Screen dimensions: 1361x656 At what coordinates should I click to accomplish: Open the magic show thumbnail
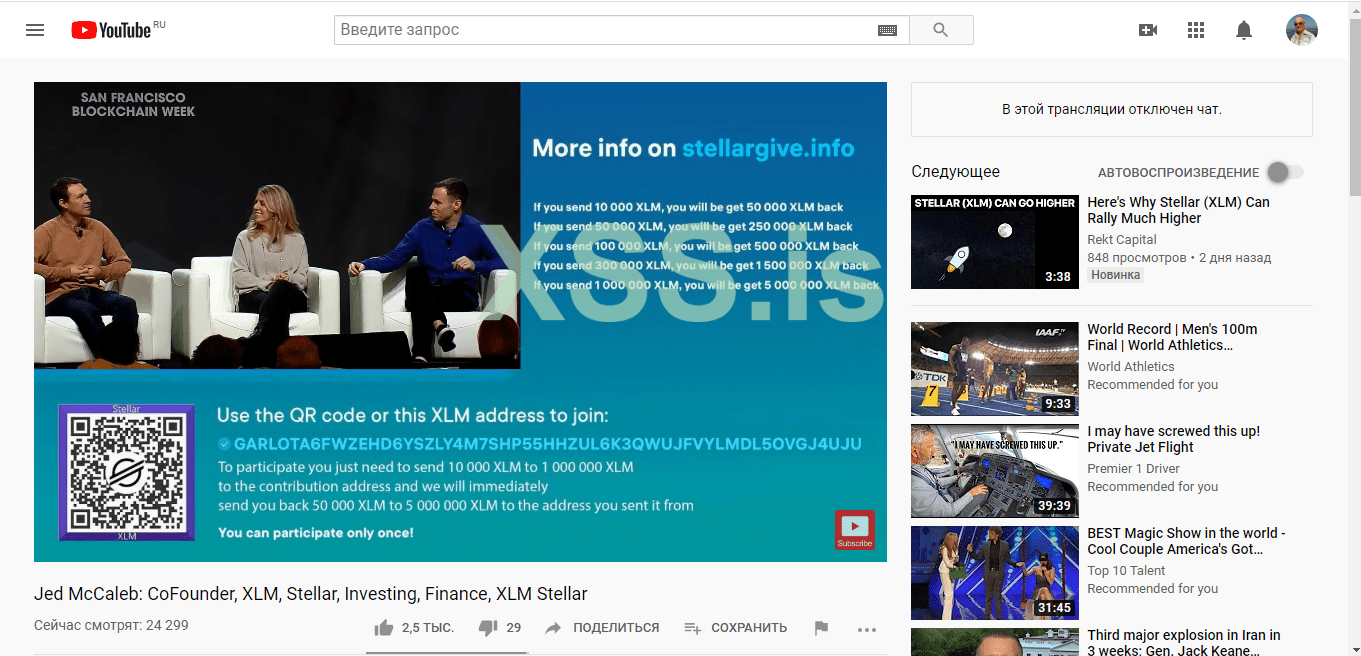click(995, 573)
